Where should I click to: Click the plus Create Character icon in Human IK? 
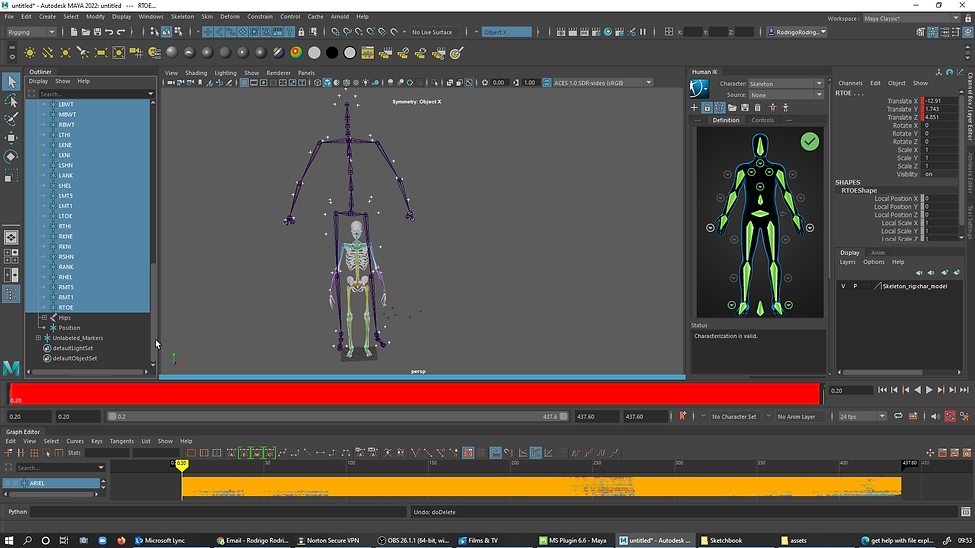pos(694,108)
